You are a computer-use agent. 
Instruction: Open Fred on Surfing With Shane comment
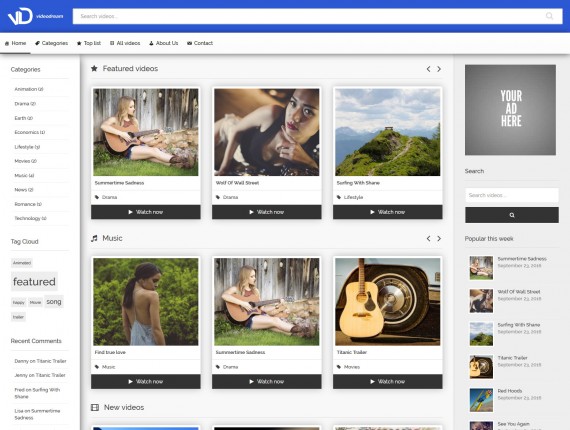[37, 393]
